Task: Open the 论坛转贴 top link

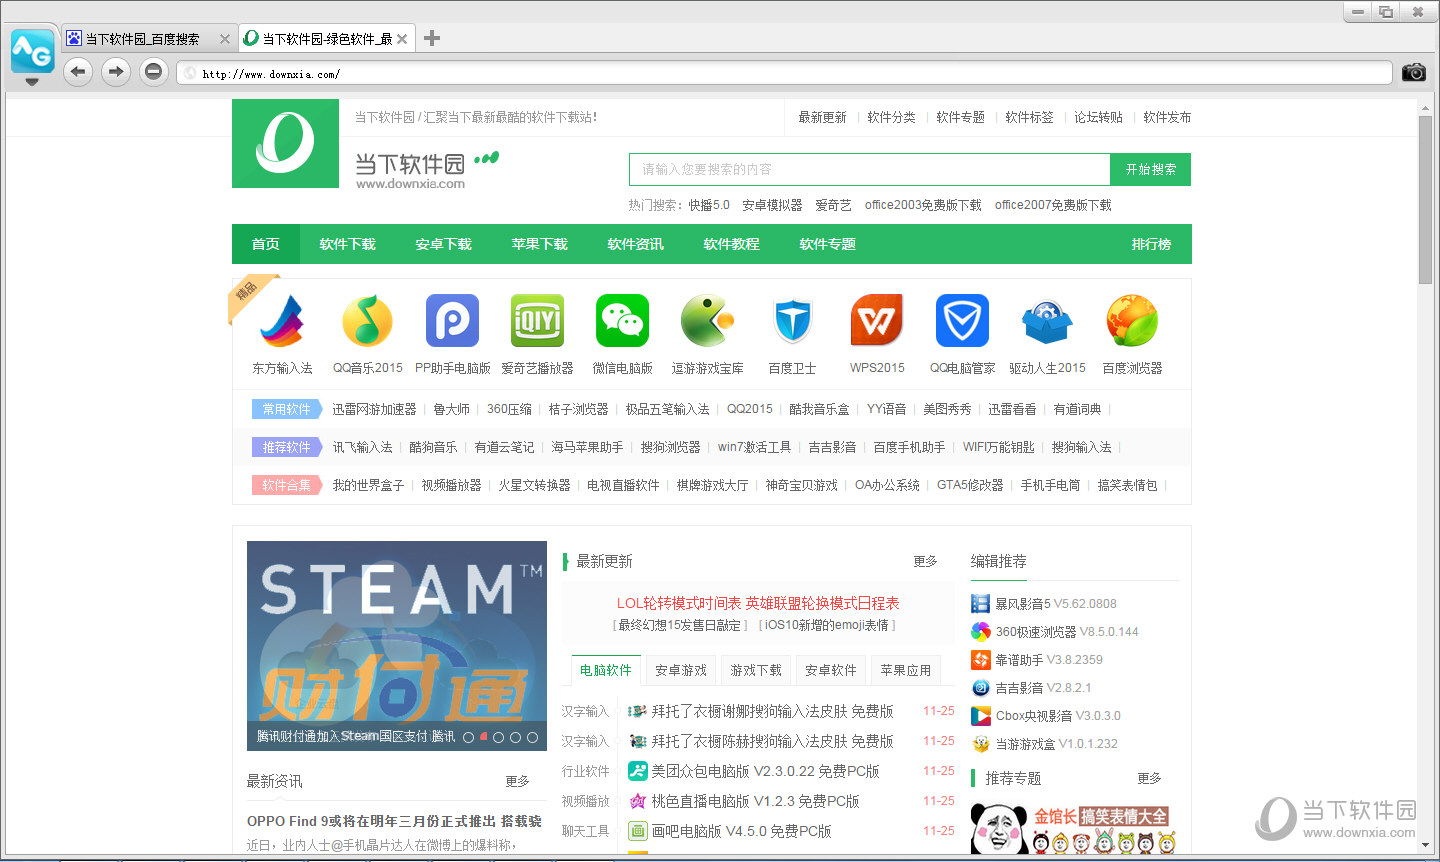Action: [1098, 117]
